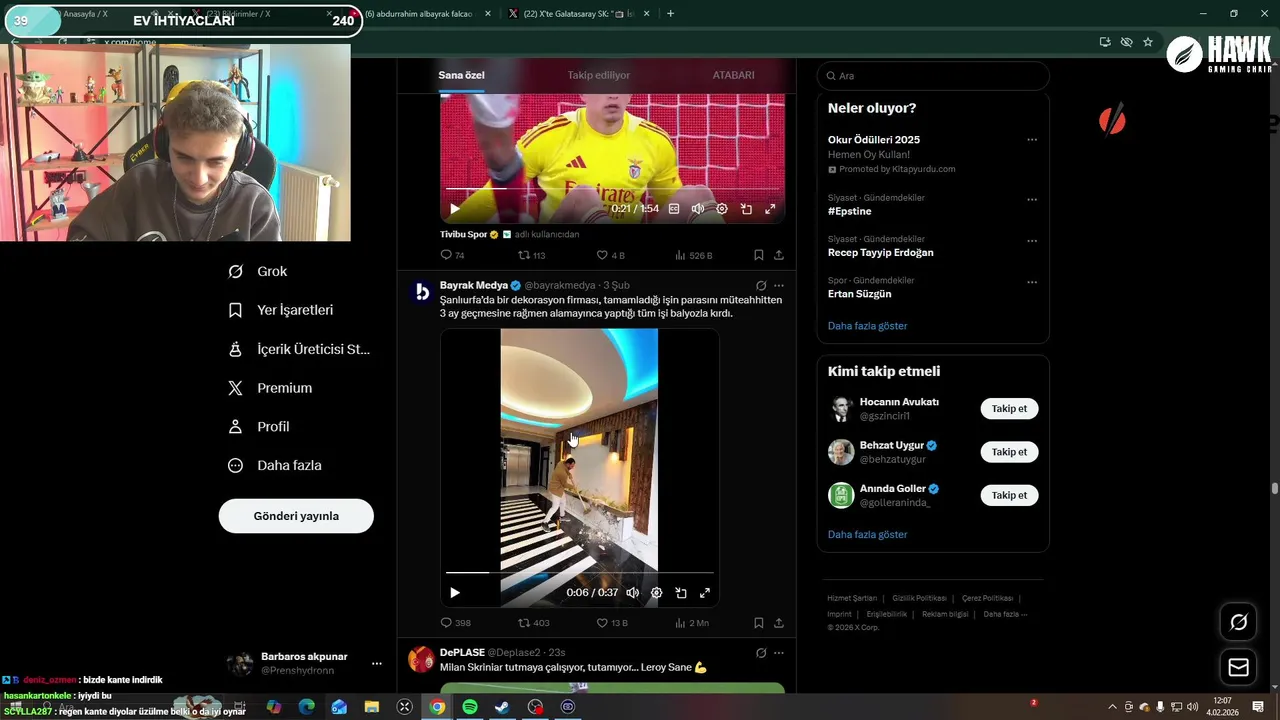This screenshot has height=720, width=1280.
Task: Click Bayrak Medya avatar
Action: (422, 292)
